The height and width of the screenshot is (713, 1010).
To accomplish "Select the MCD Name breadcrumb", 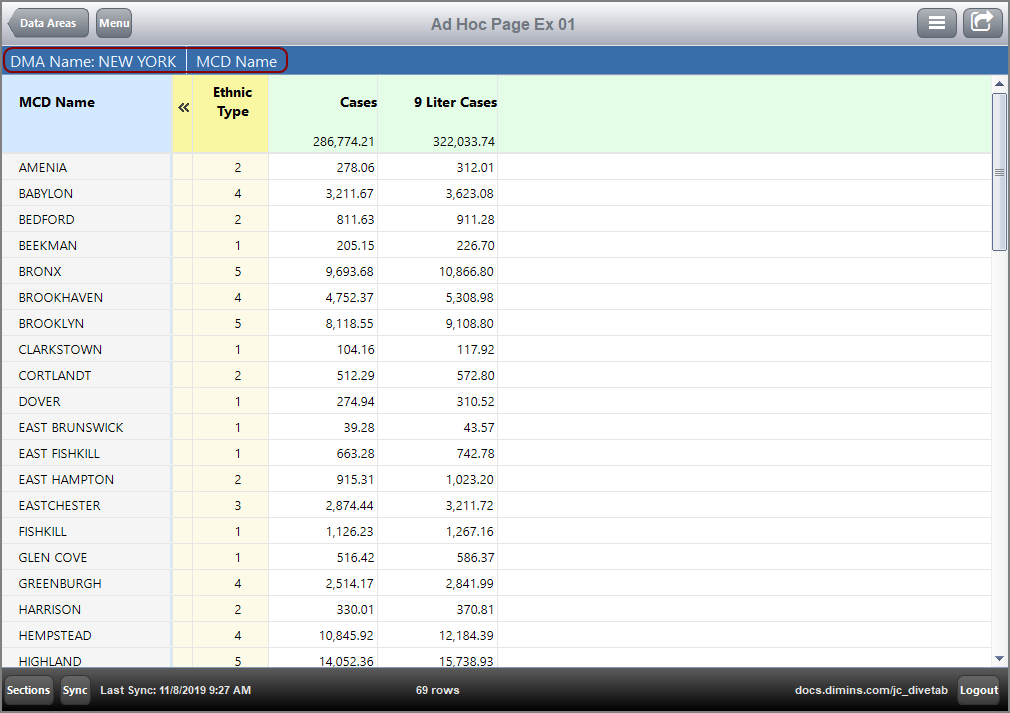I will [236, 61].
